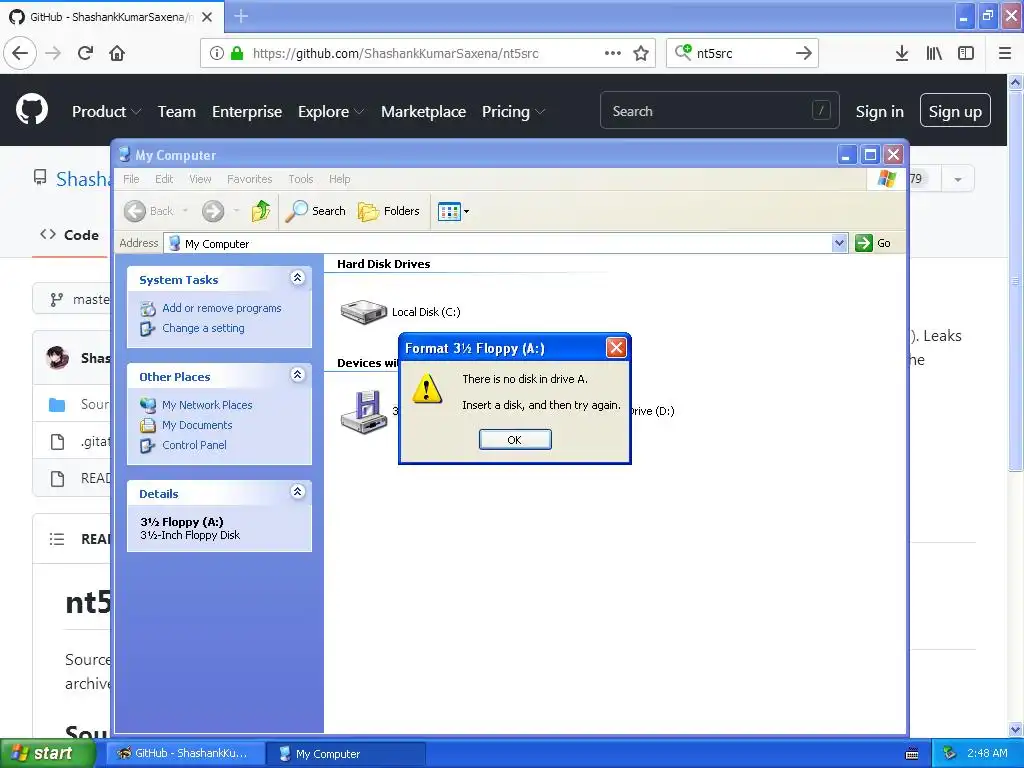Click Change a setting
The image size is (1024, 768).
click(203, 328)
